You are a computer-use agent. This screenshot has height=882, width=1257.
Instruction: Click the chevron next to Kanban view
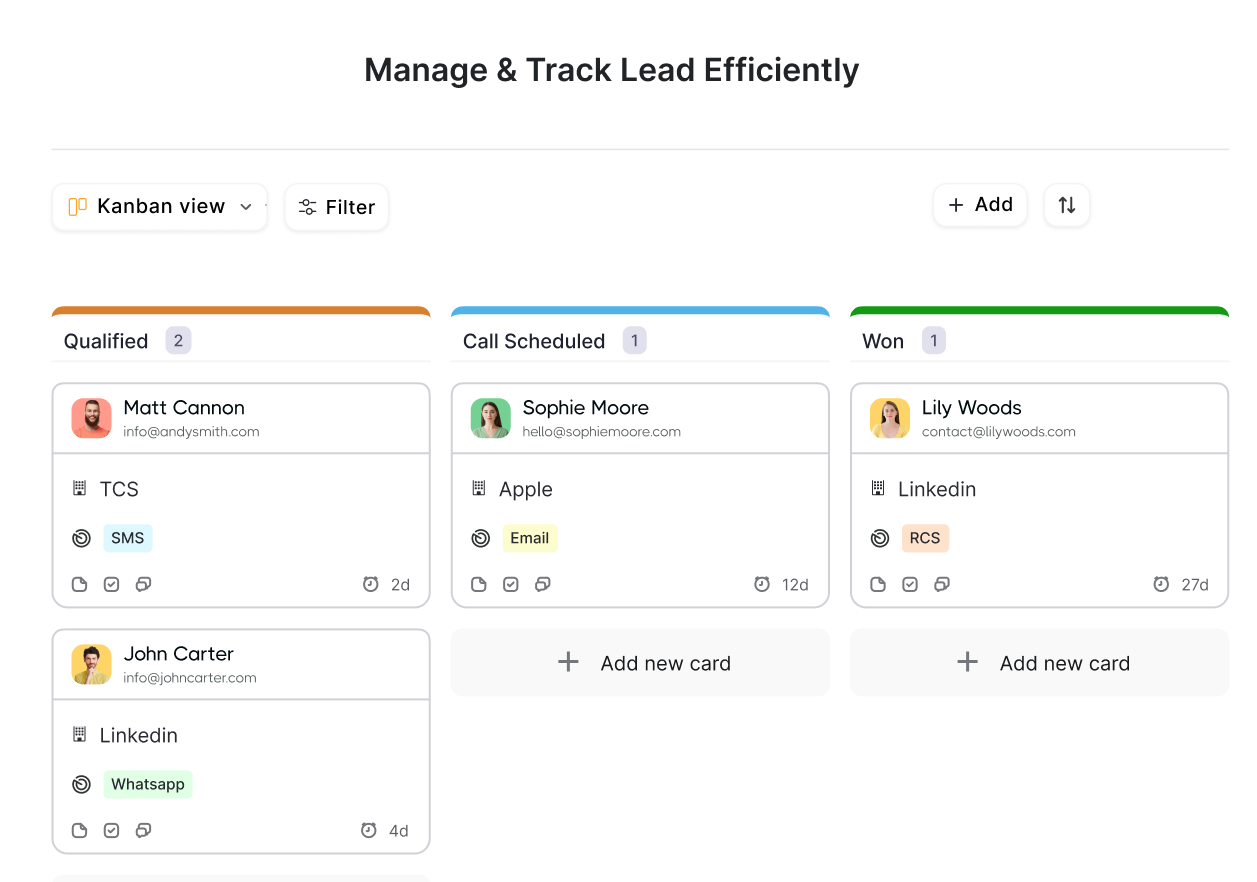[x=246, y=207]
